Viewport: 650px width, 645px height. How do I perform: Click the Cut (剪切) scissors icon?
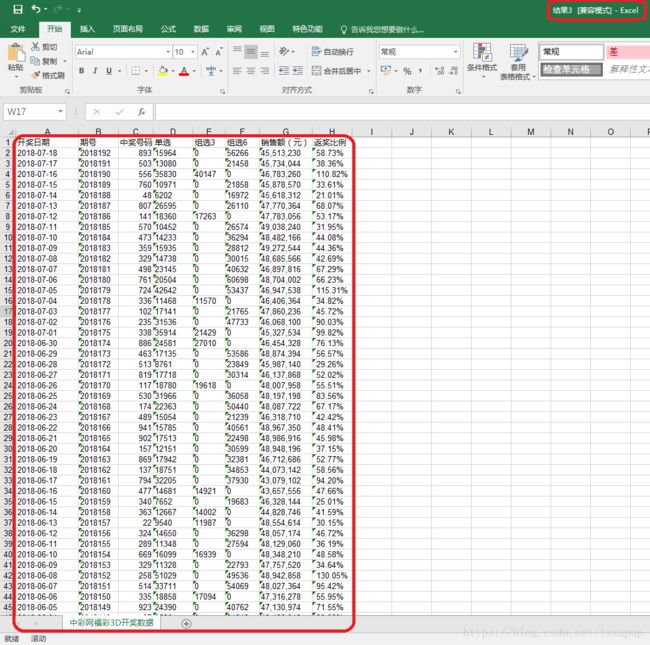pos(35,47)
